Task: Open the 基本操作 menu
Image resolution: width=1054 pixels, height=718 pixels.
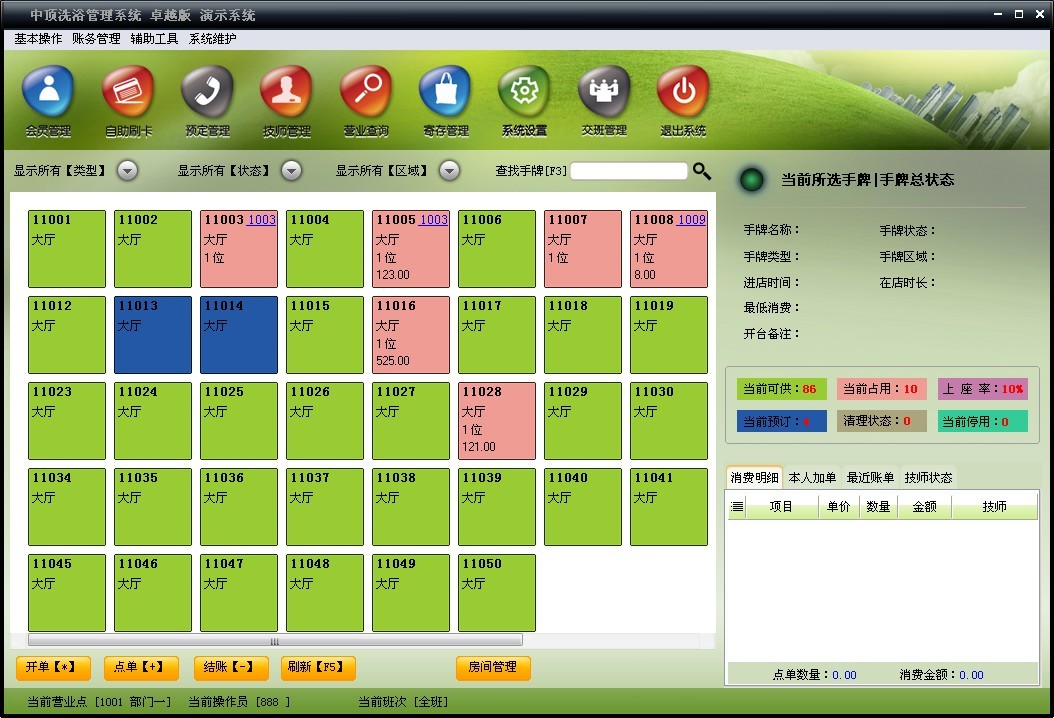Action: (38, 39)
